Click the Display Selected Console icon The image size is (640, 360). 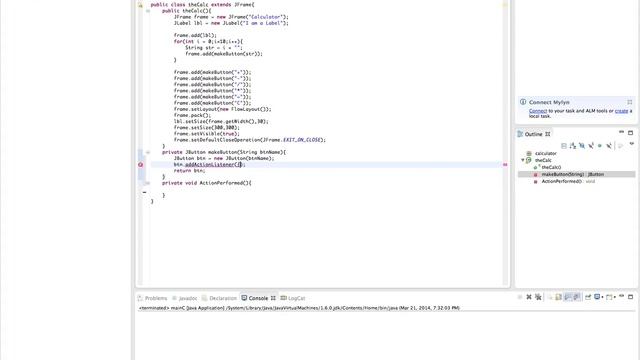click(597, 297)
